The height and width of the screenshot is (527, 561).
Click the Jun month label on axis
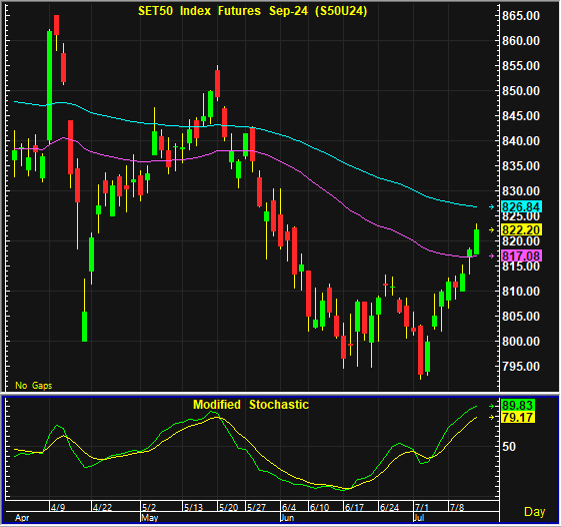[287, 518]
